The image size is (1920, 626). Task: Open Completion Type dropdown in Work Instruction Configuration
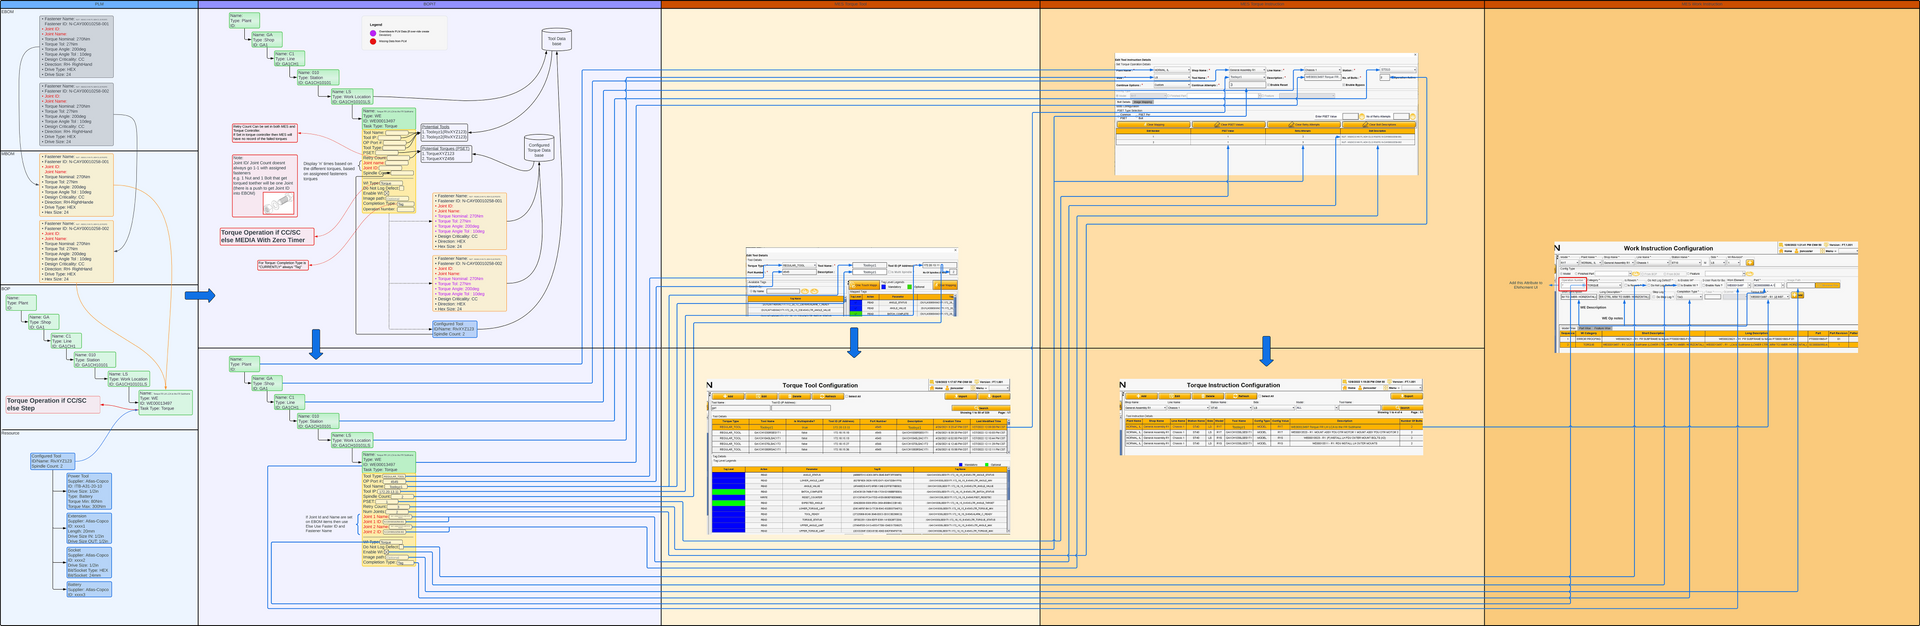pyautogui.click(x=1690, y=297)
